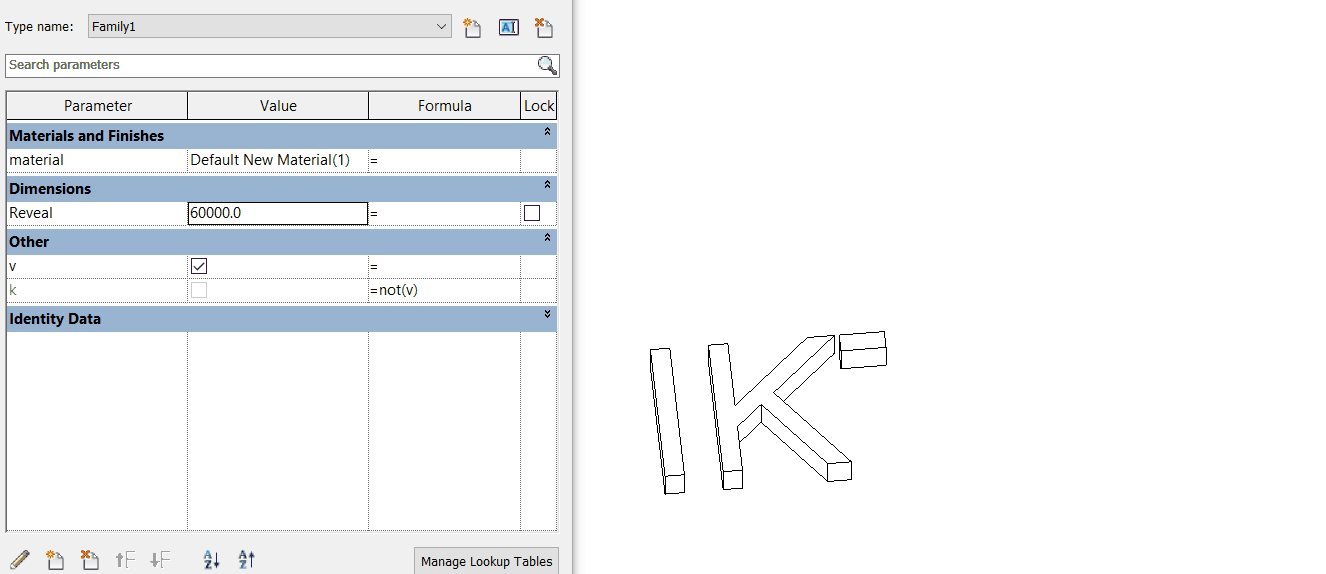The image size is (1326, 574).
Task: Click the formula cell for Reveal
Action: 444,213
